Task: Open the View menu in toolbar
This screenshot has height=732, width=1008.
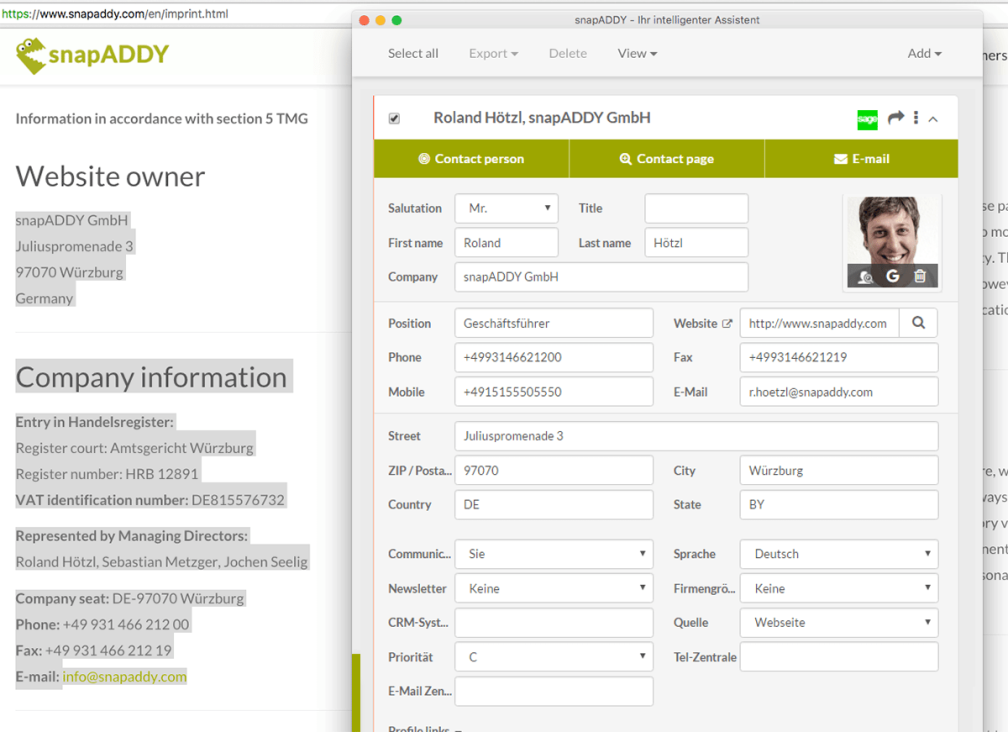Action: (637, 54)
